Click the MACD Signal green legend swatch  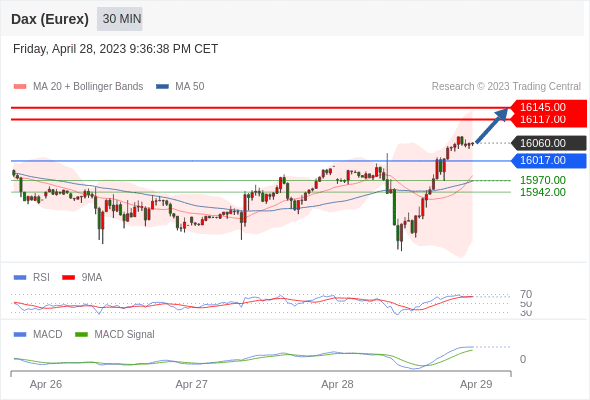pos(81,335)
